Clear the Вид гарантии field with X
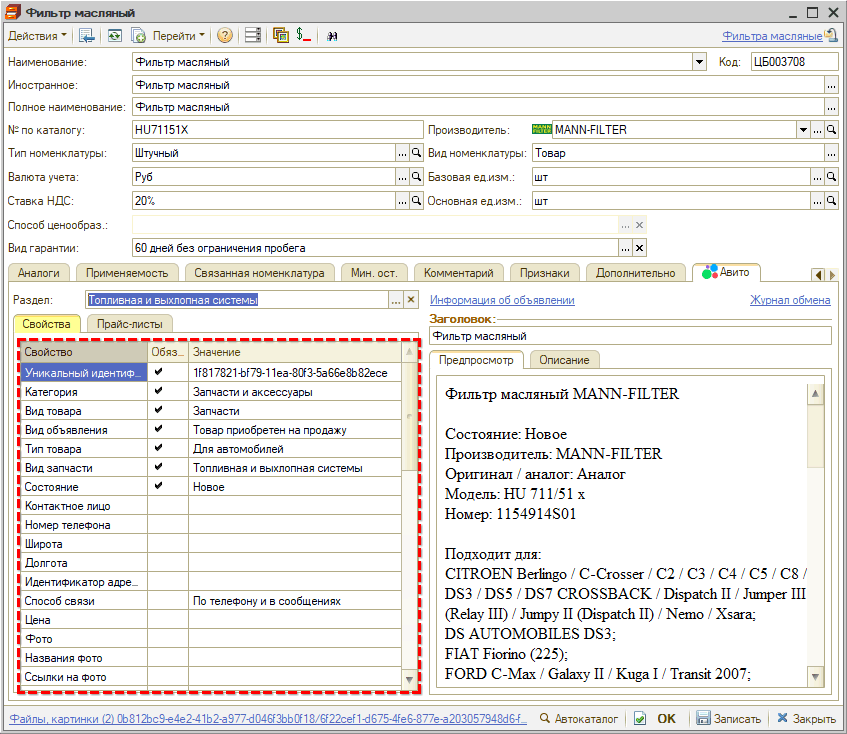847x734 pixels. [x=640, y=248]
